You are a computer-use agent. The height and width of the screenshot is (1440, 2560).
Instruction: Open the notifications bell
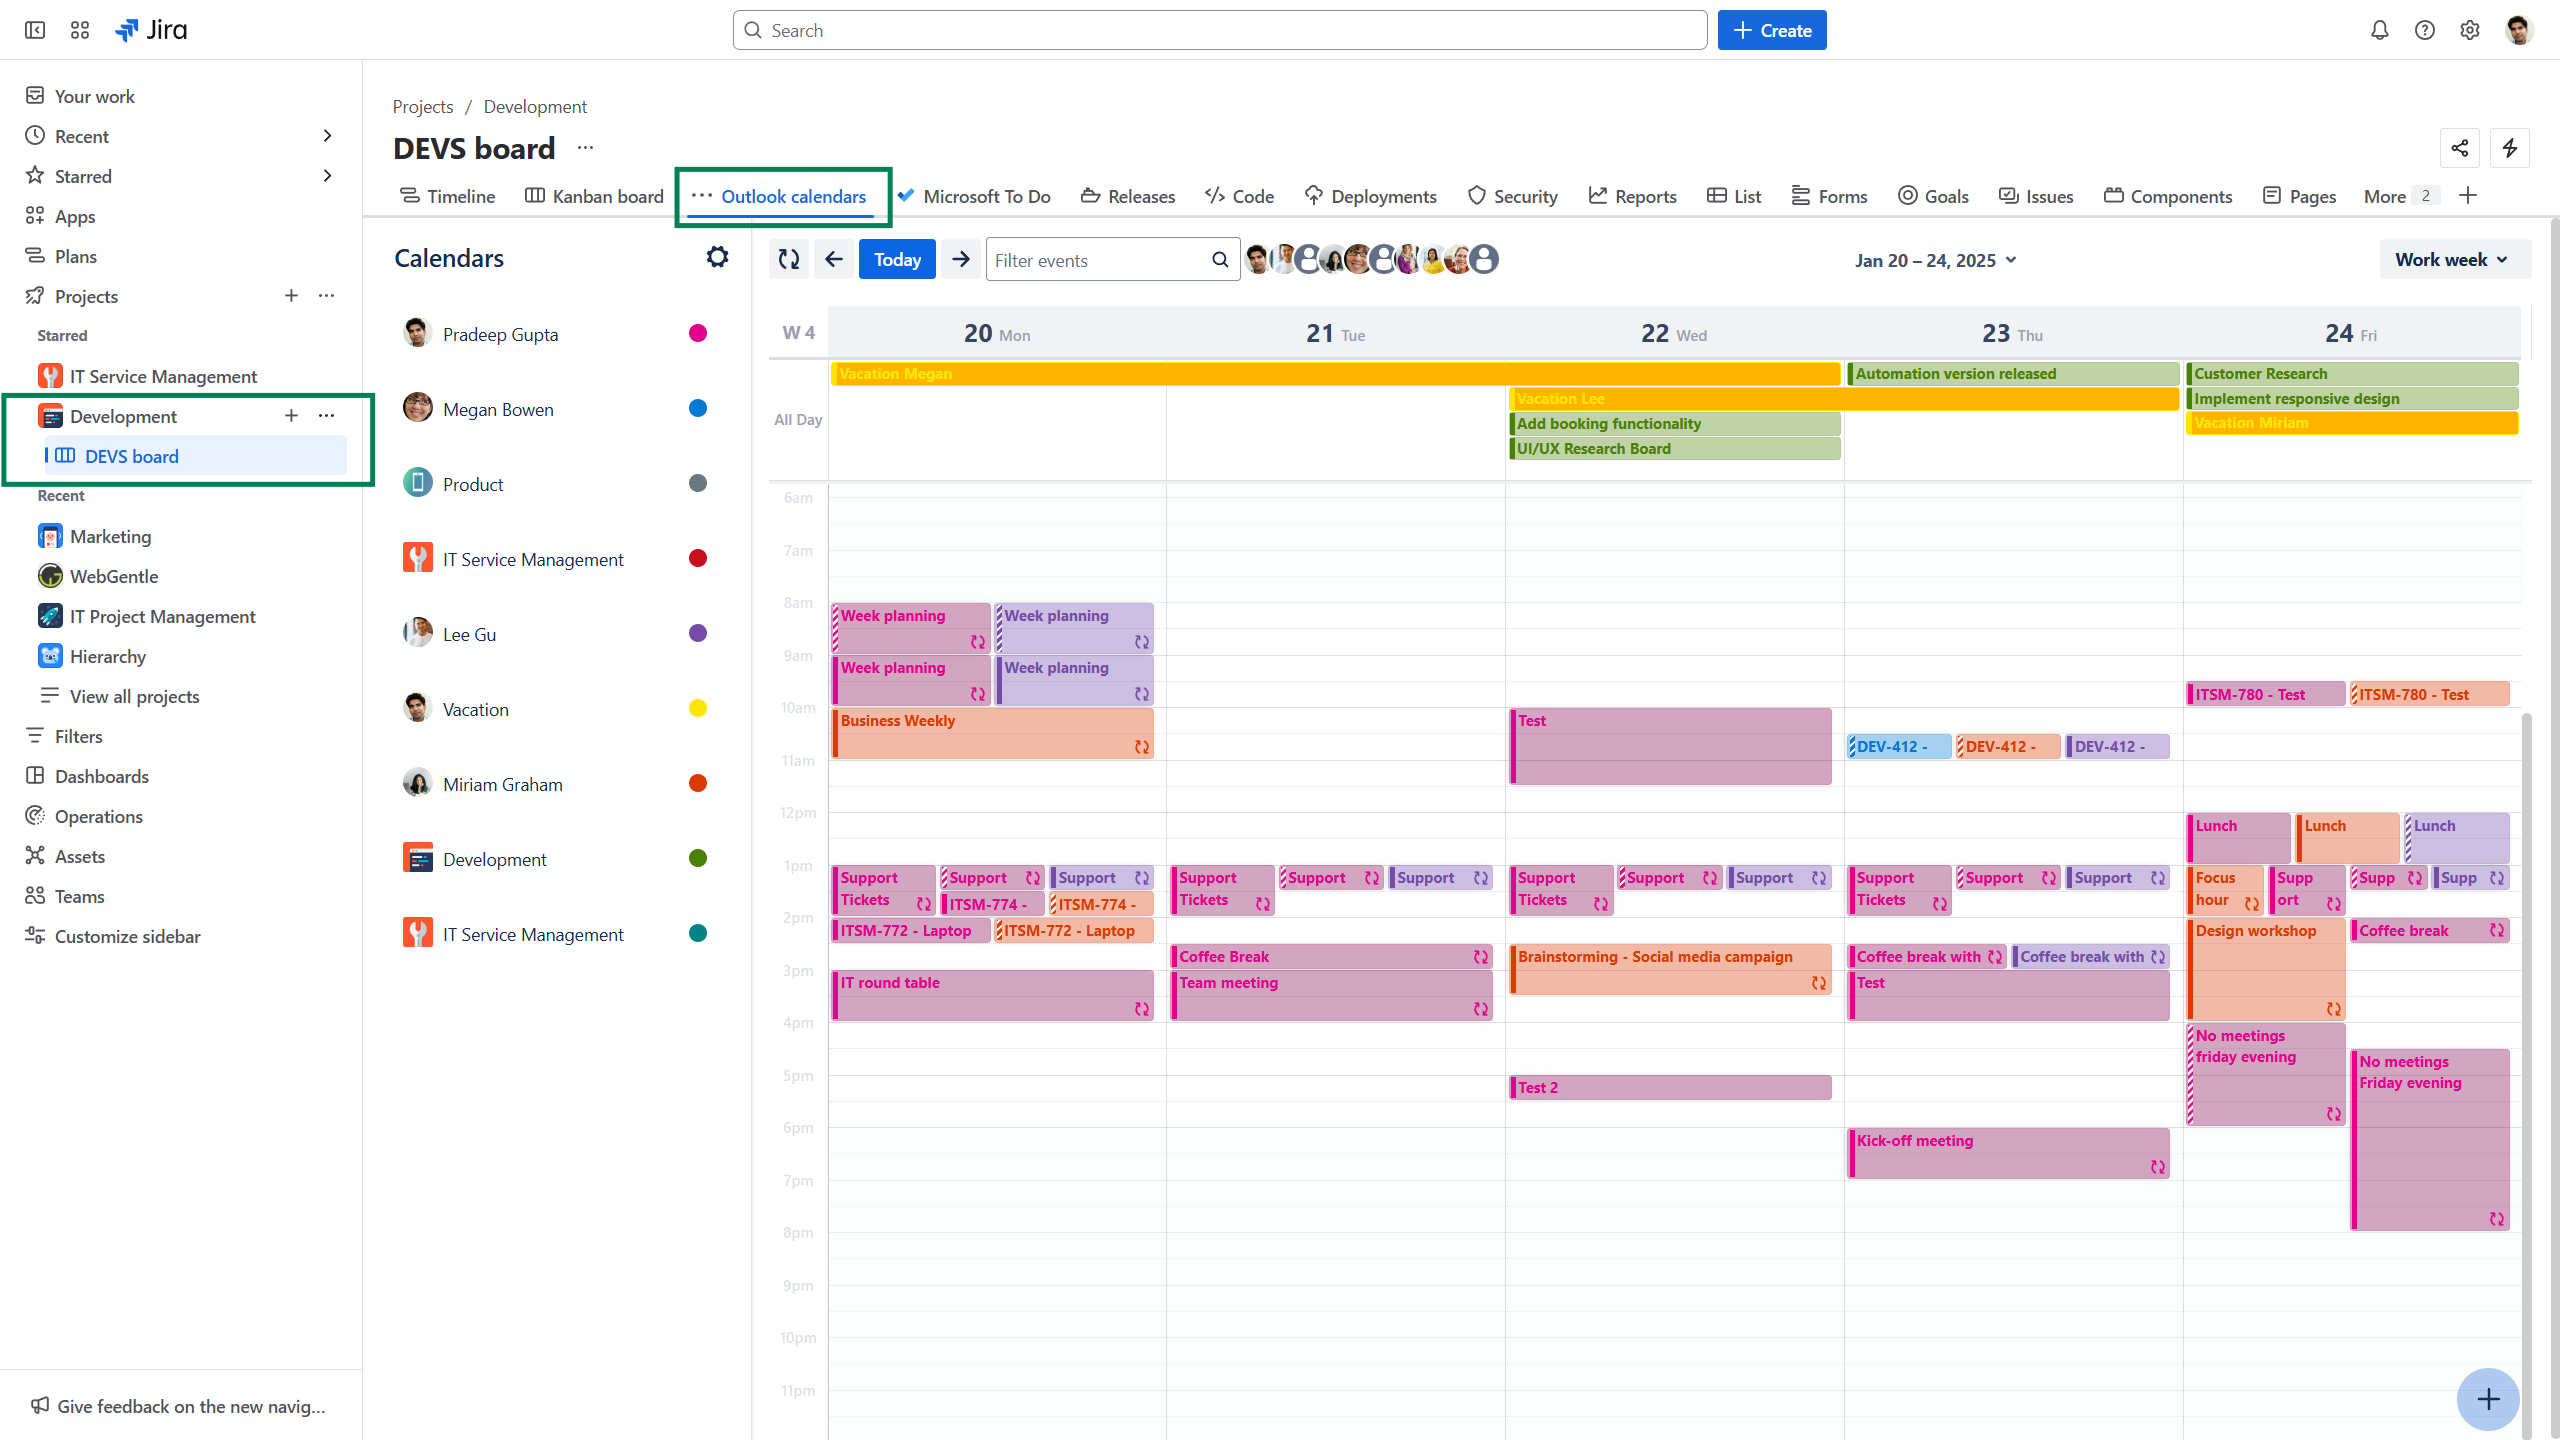click(x=2379, y=30)
